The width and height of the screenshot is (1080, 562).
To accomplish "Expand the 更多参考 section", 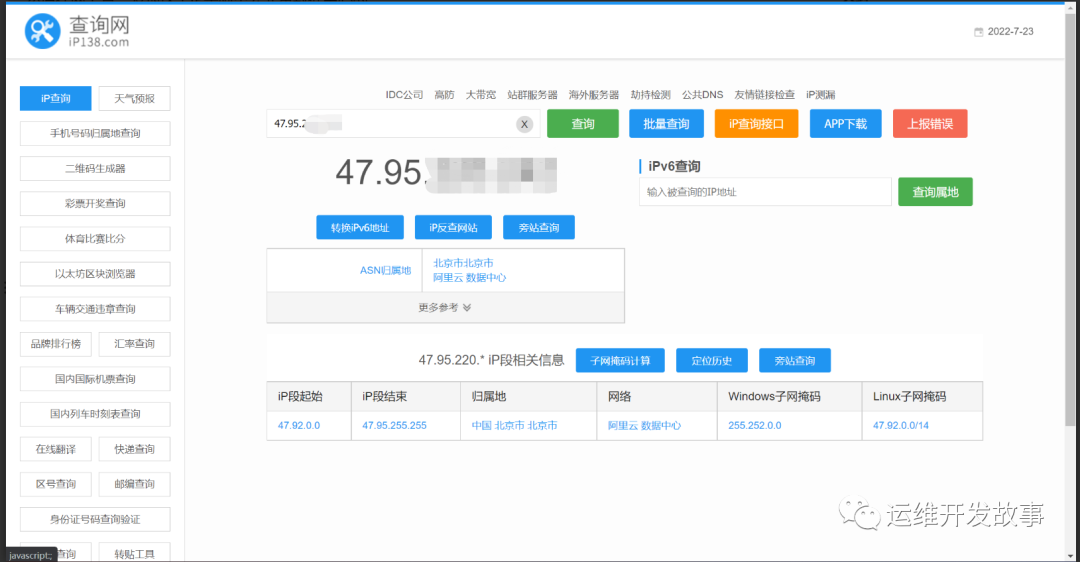I will click(x=445, y=308).
